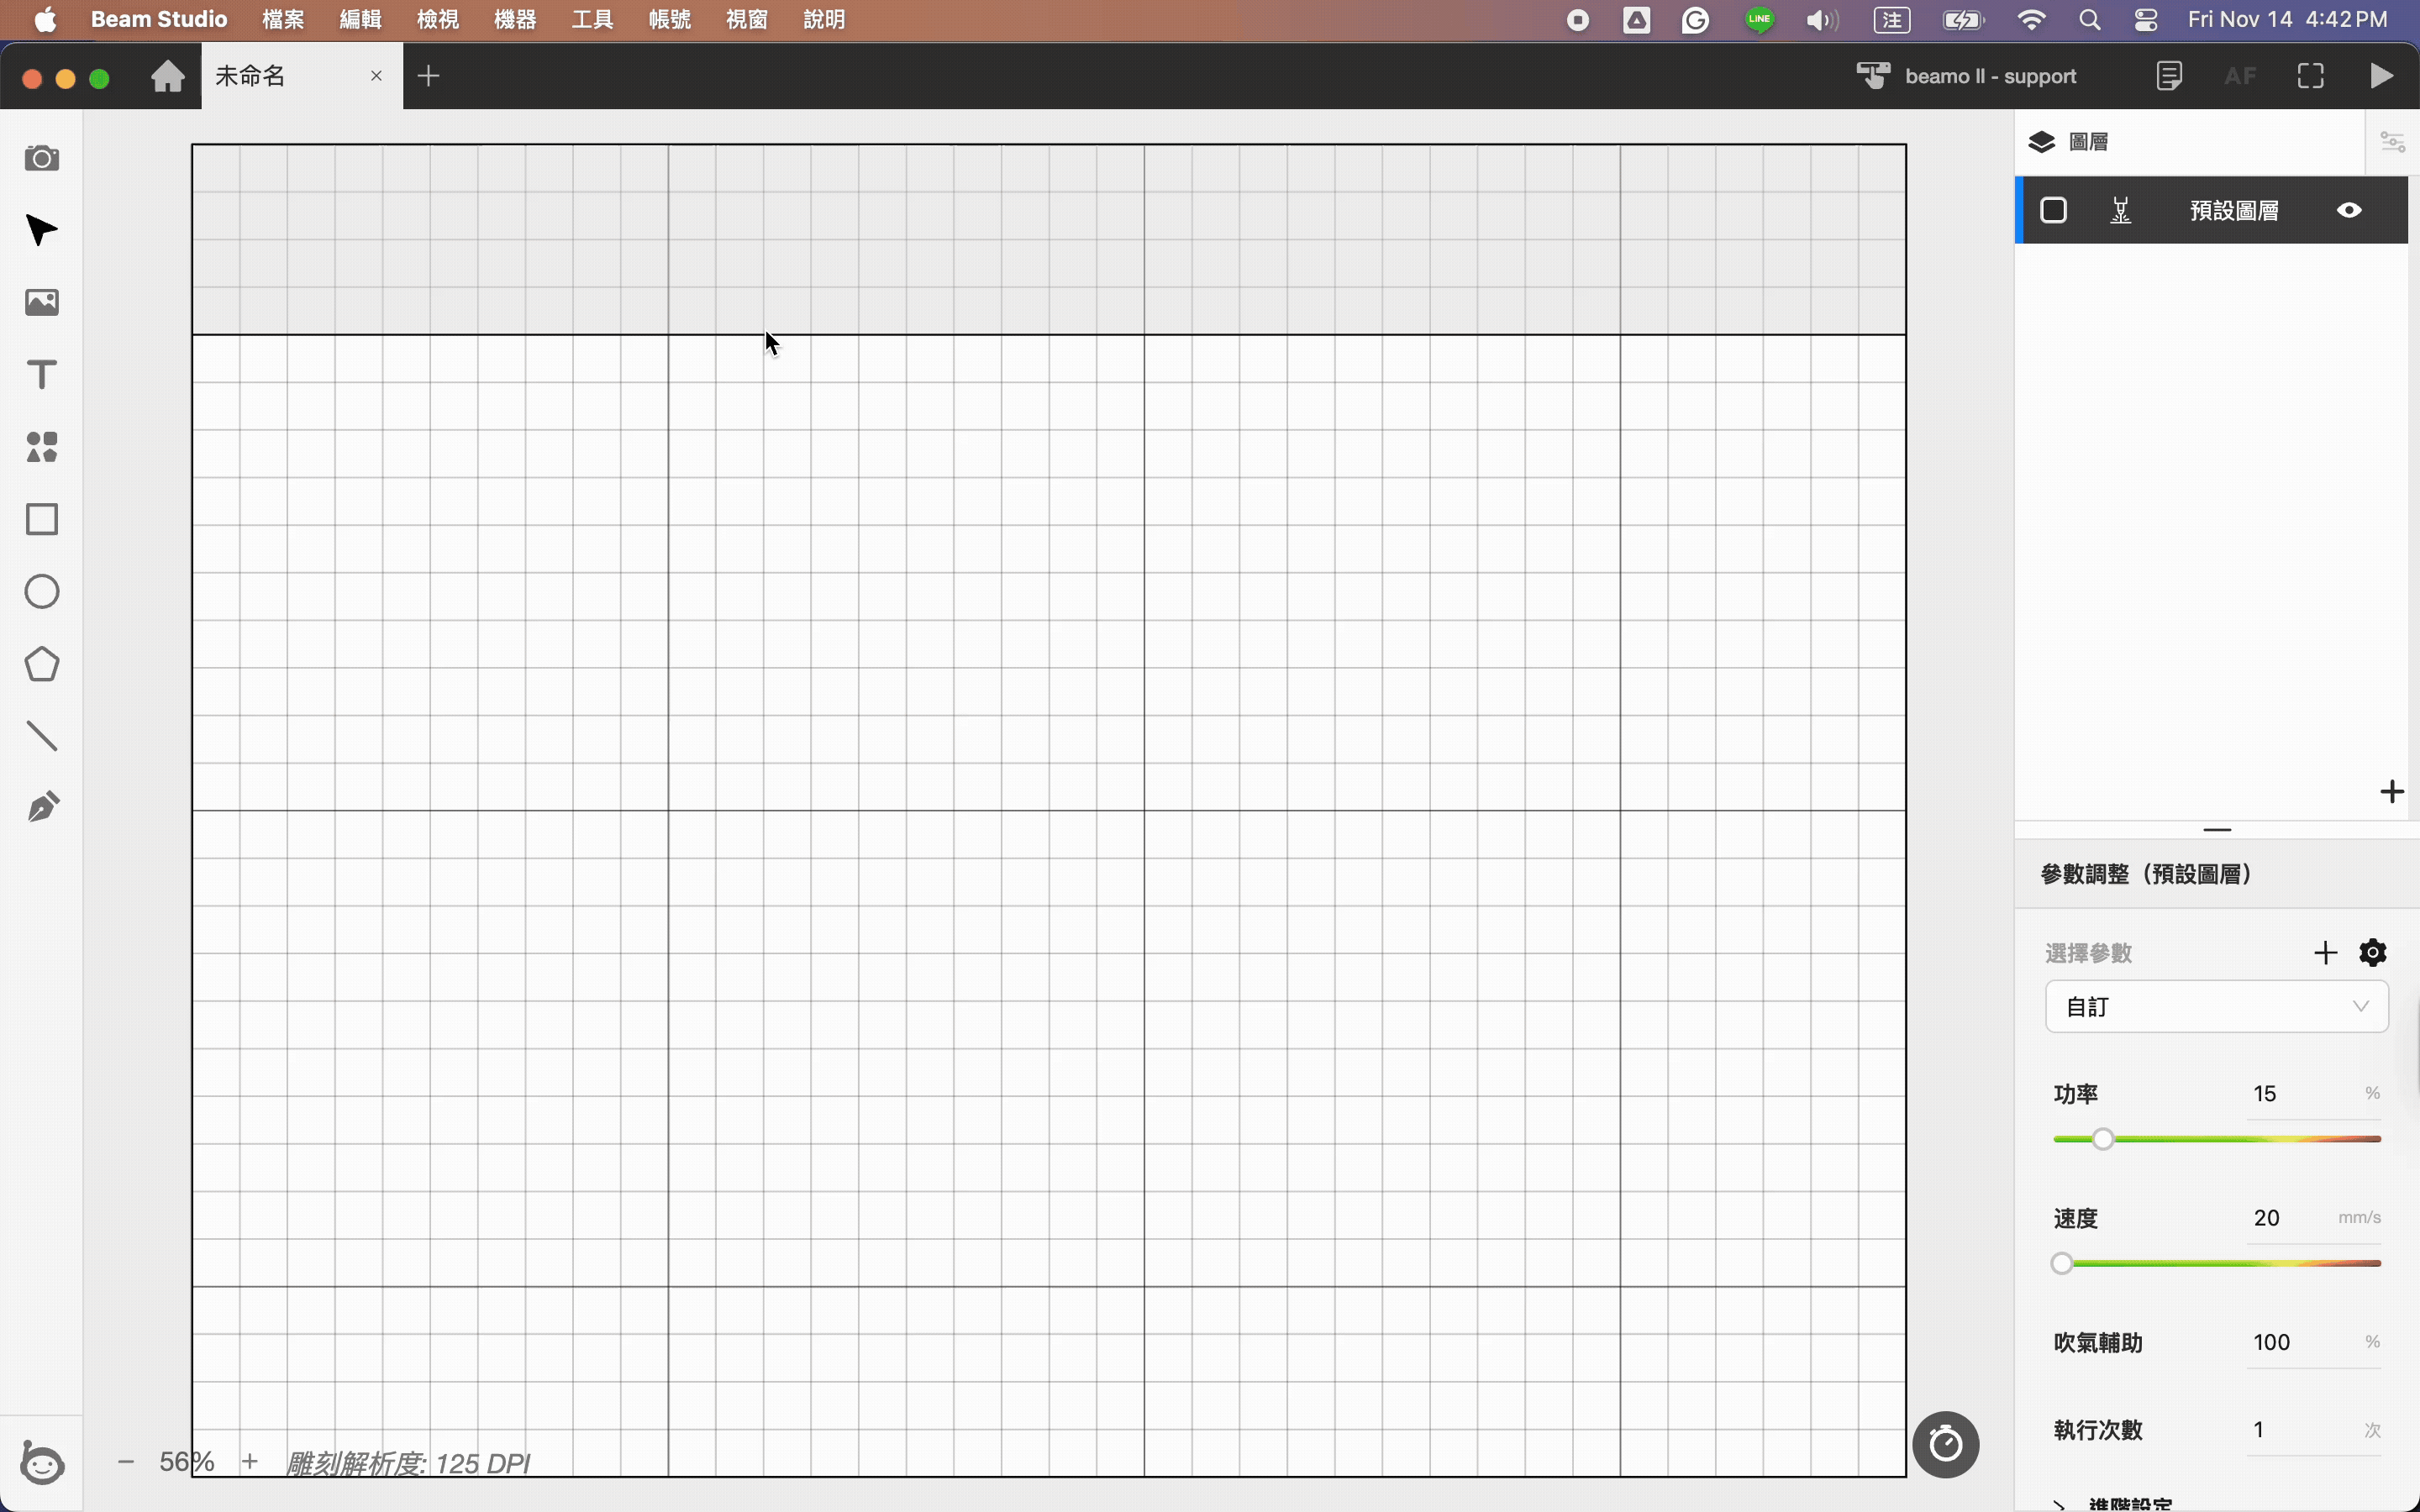This screenshot has width=2420, height=1512.
Task: Open the 機器 menu
Action: tap(515, 20)
